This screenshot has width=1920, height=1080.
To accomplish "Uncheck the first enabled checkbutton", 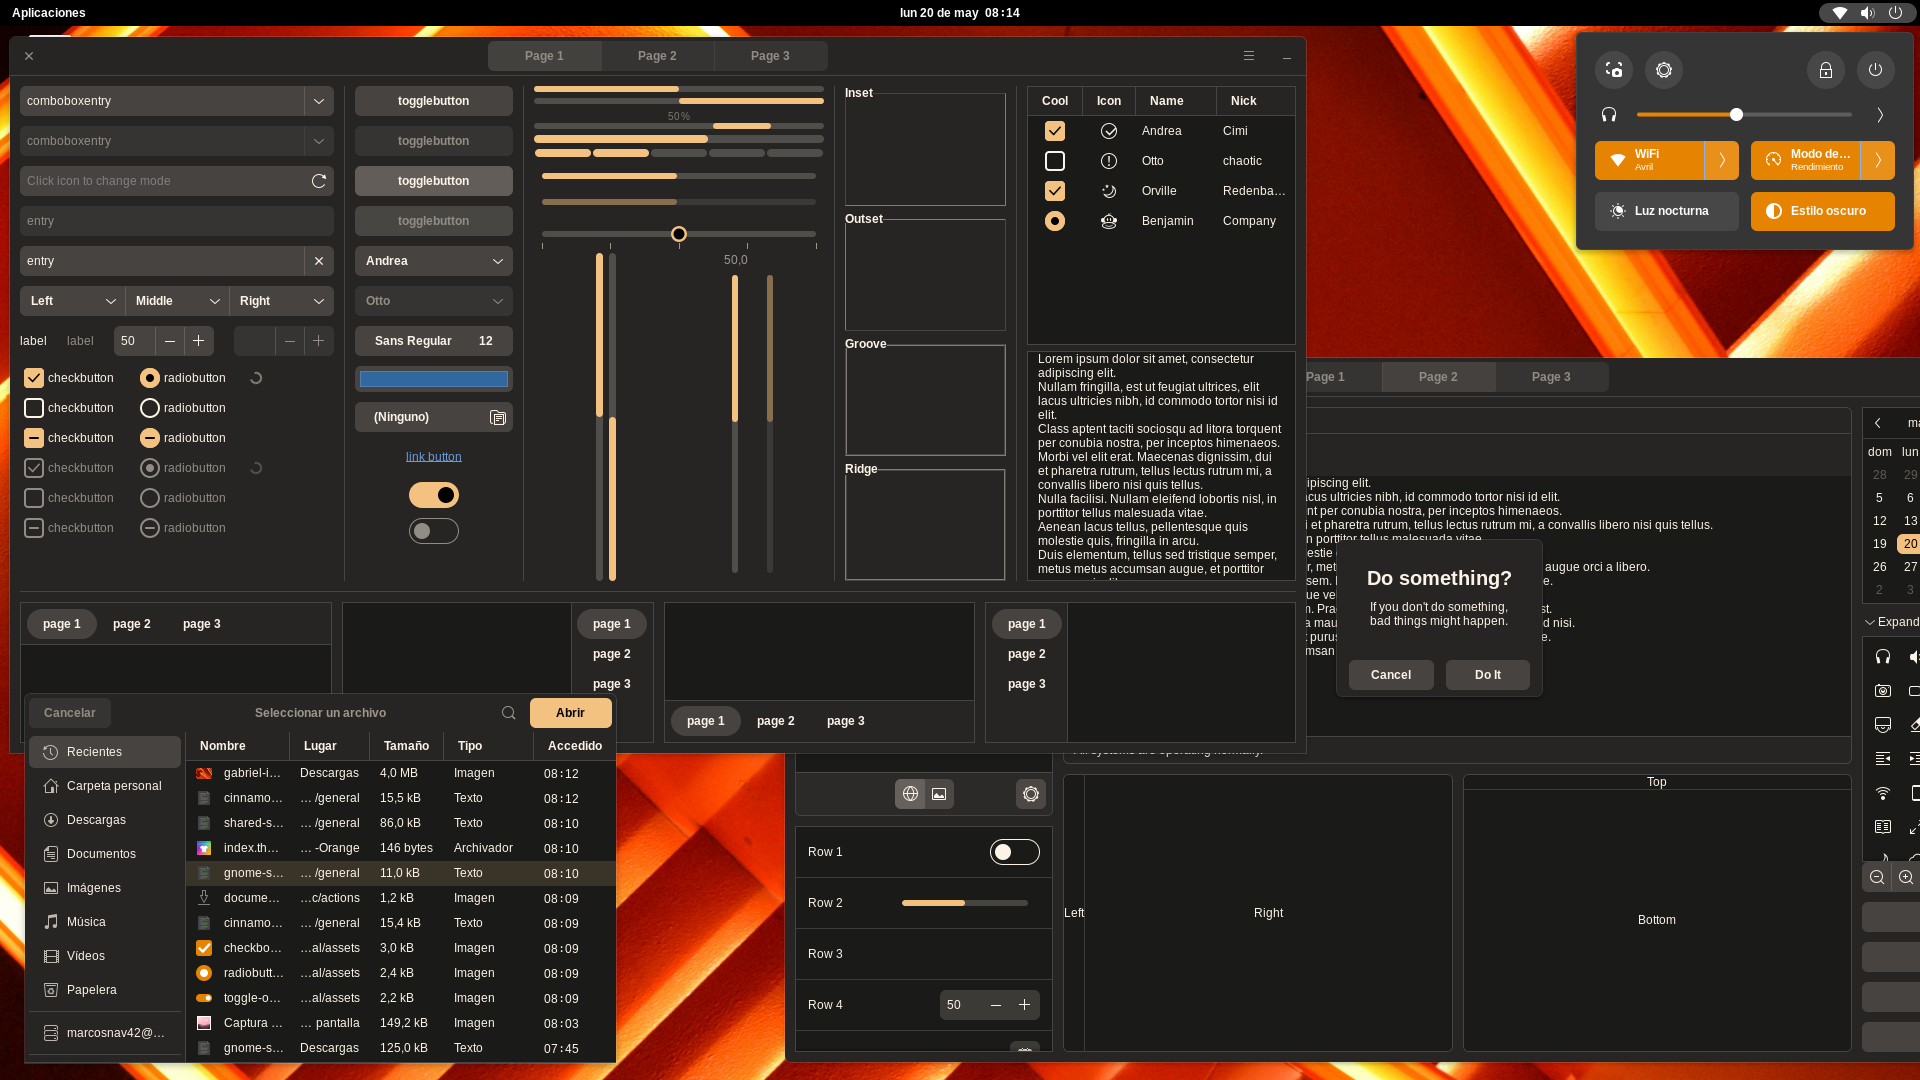I will [x=34, y=378].
